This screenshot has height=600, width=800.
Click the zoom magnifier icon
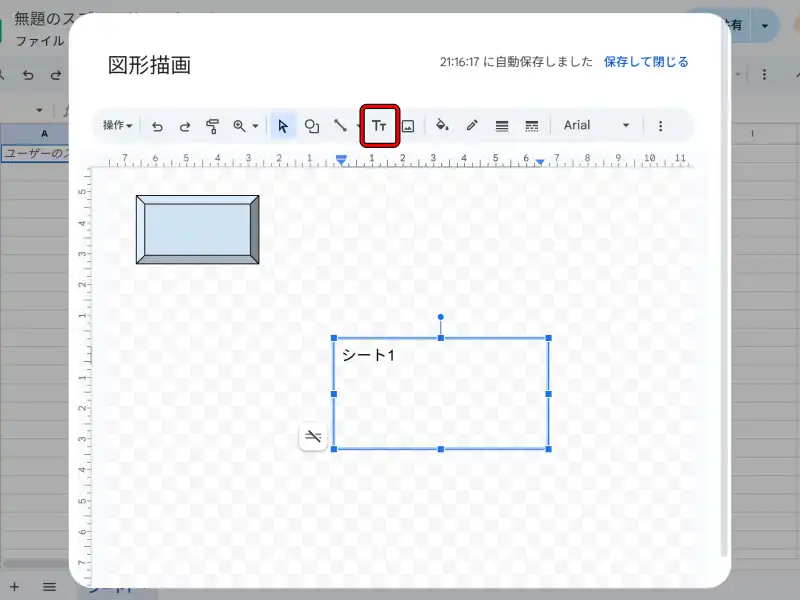point(239,126)
